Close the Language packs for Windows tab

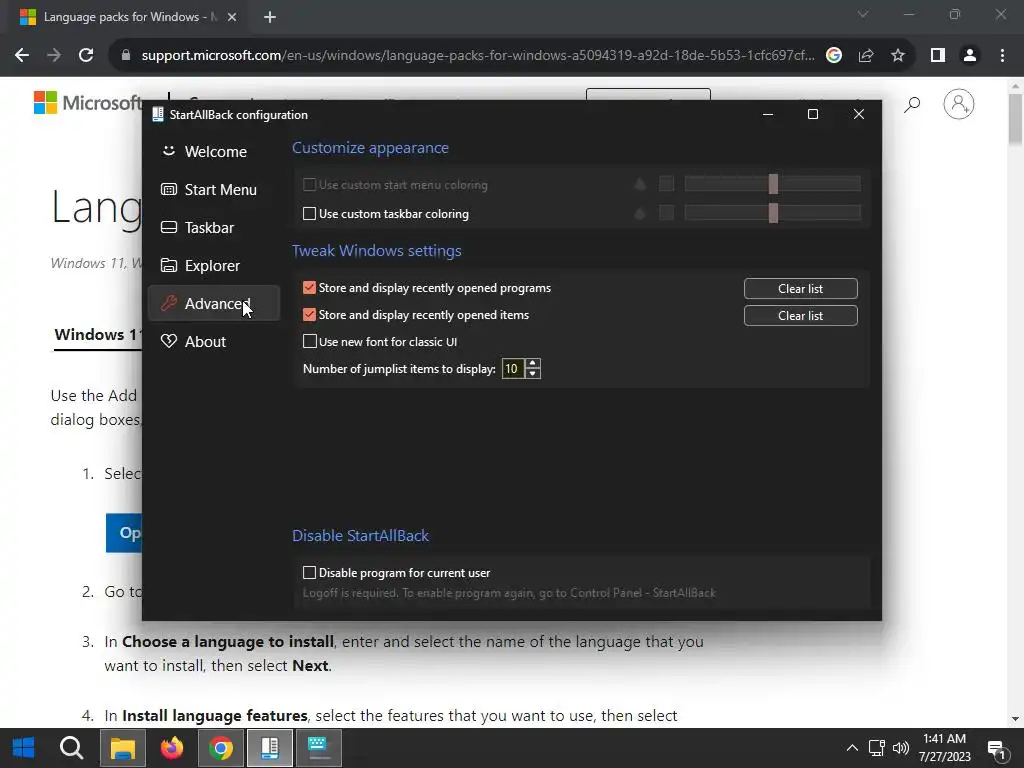(232, 17)
